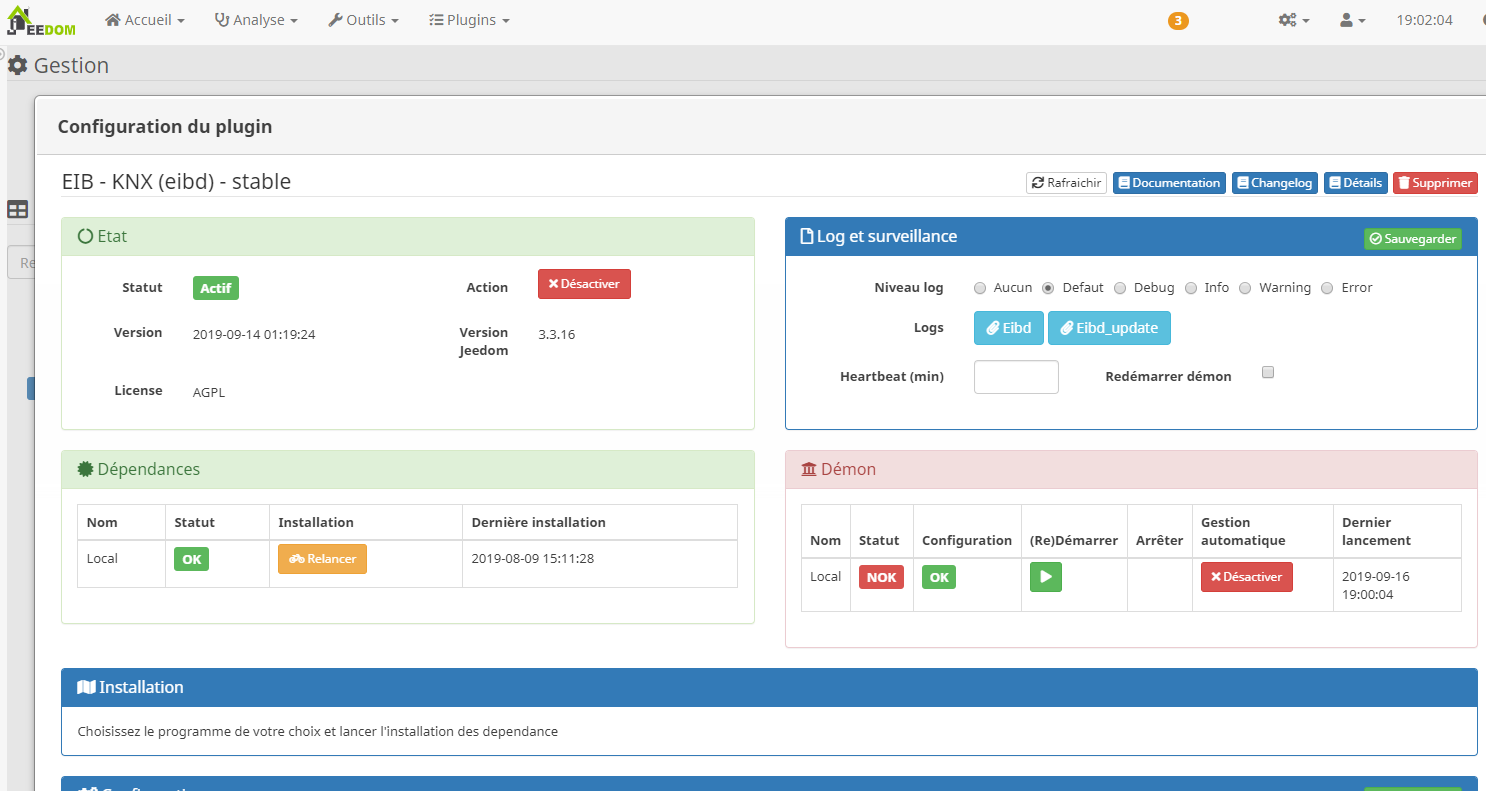Viewport: 1486px width, 791px height.
Task: Select the Defaut log level
Action: [x=1048, y=288]
